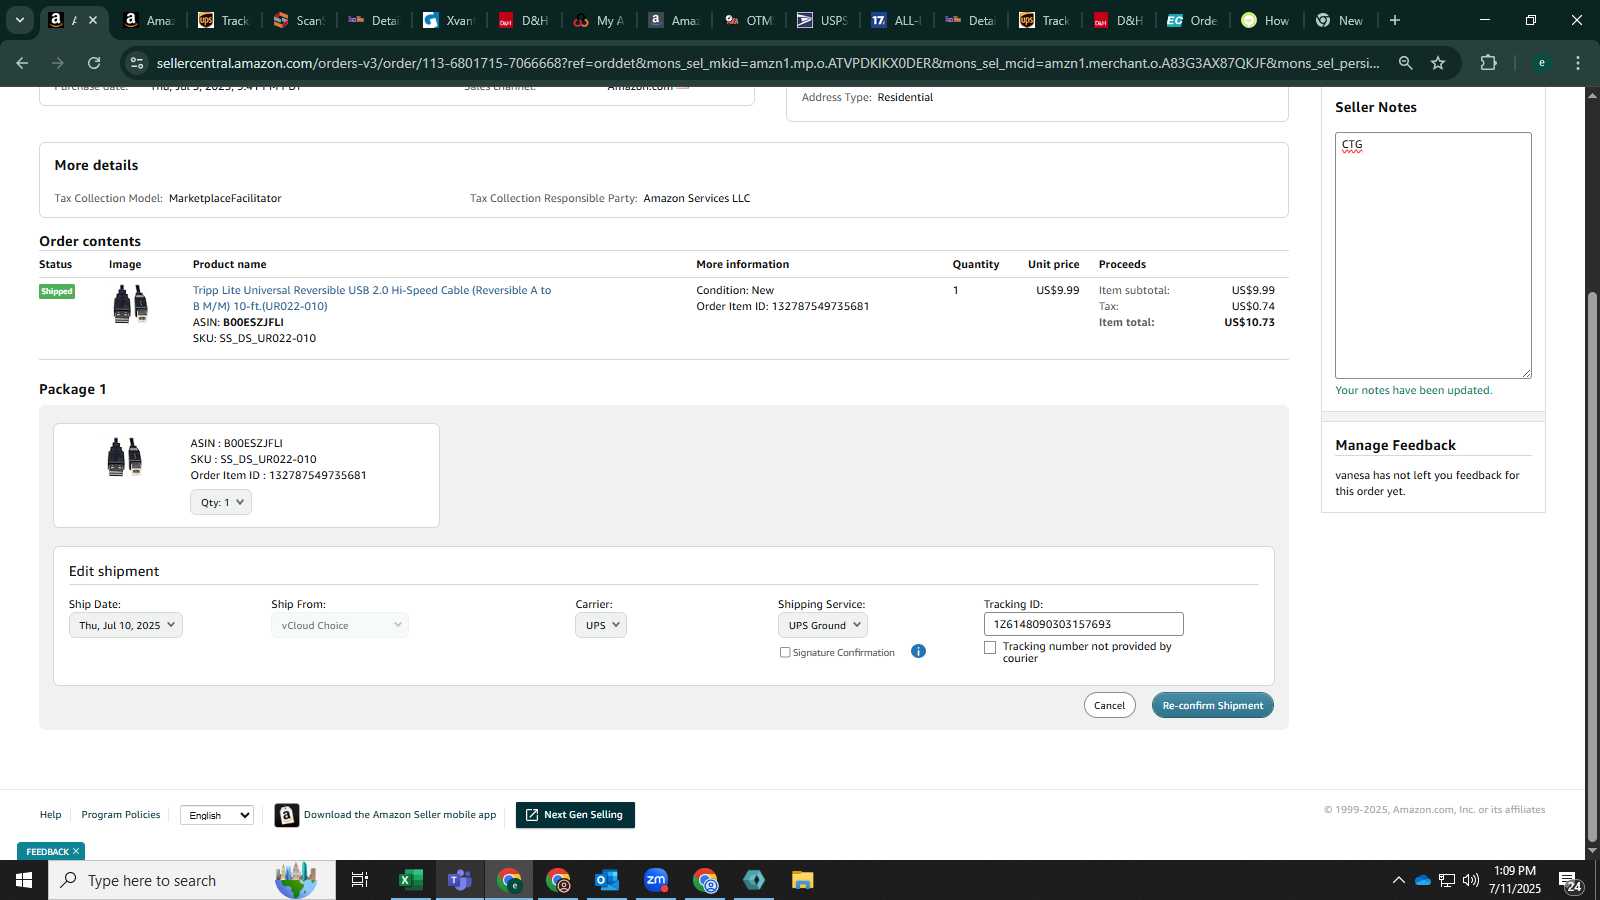The height and width of the screenshot is (900, 1600).
Task: Open the Carrier UPS dropdown
Action: pos(601,625)
